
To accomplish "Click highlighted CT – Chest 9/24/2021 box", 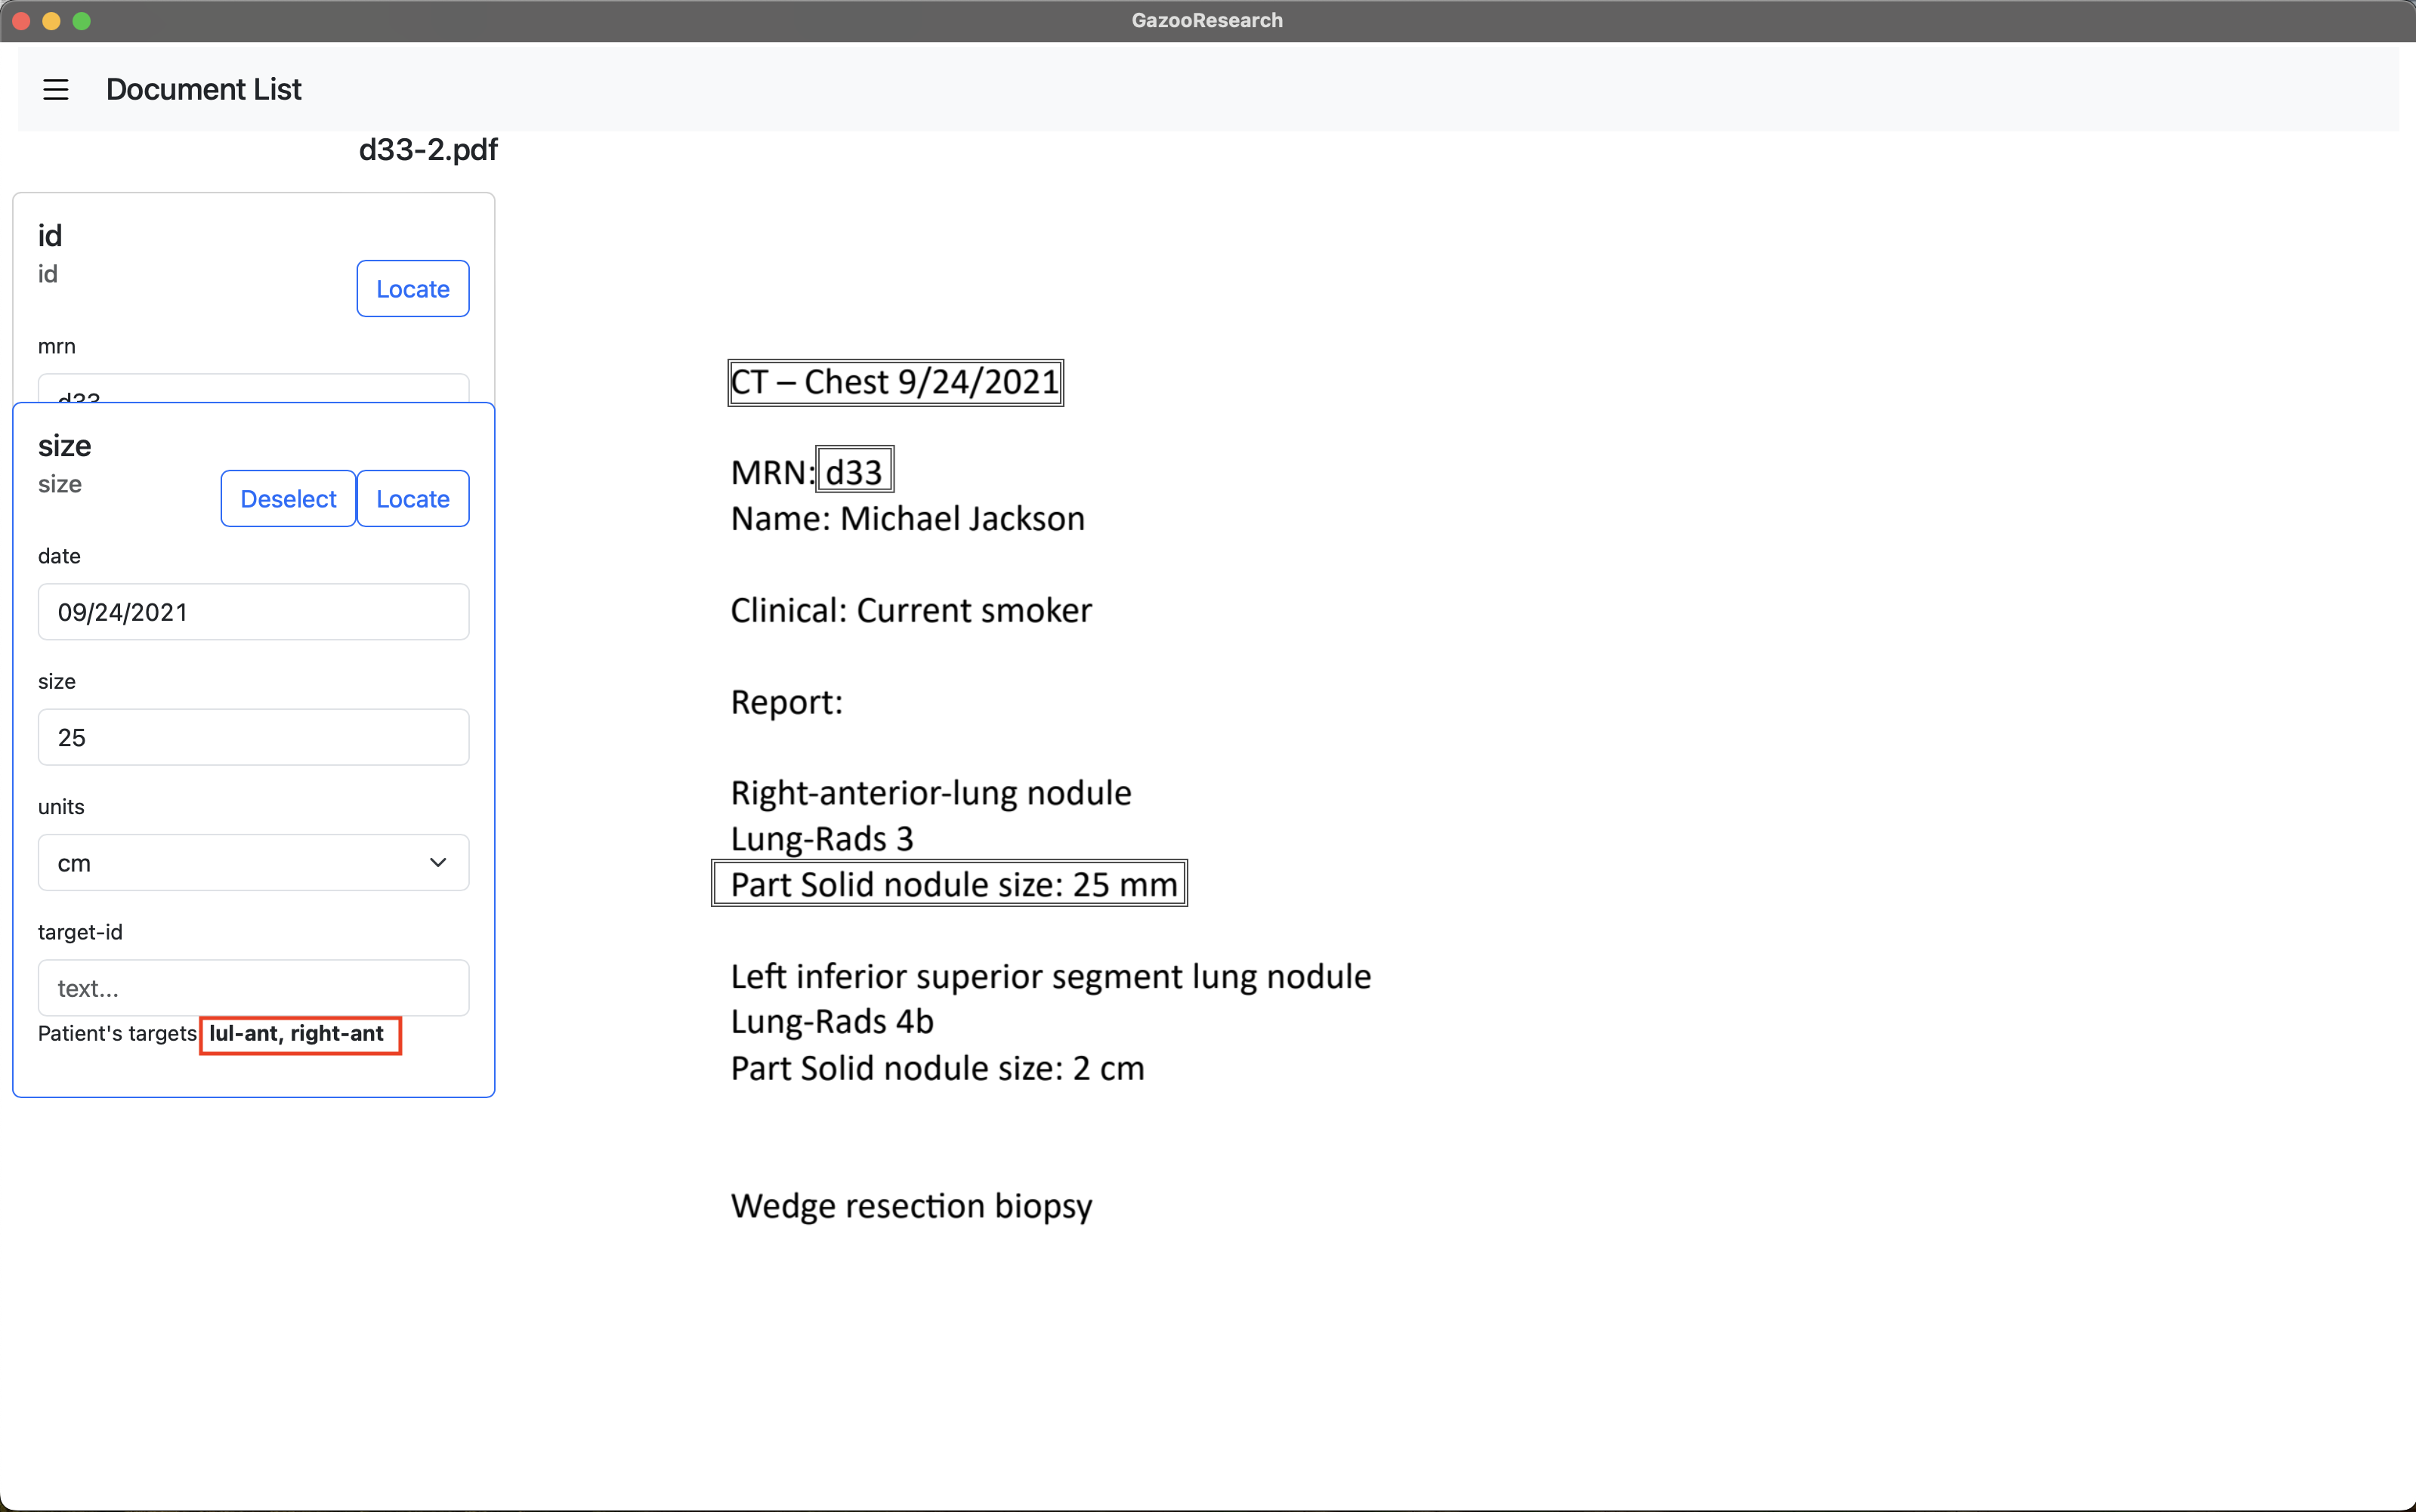I will pyautogui.click(x=895, y=383).
